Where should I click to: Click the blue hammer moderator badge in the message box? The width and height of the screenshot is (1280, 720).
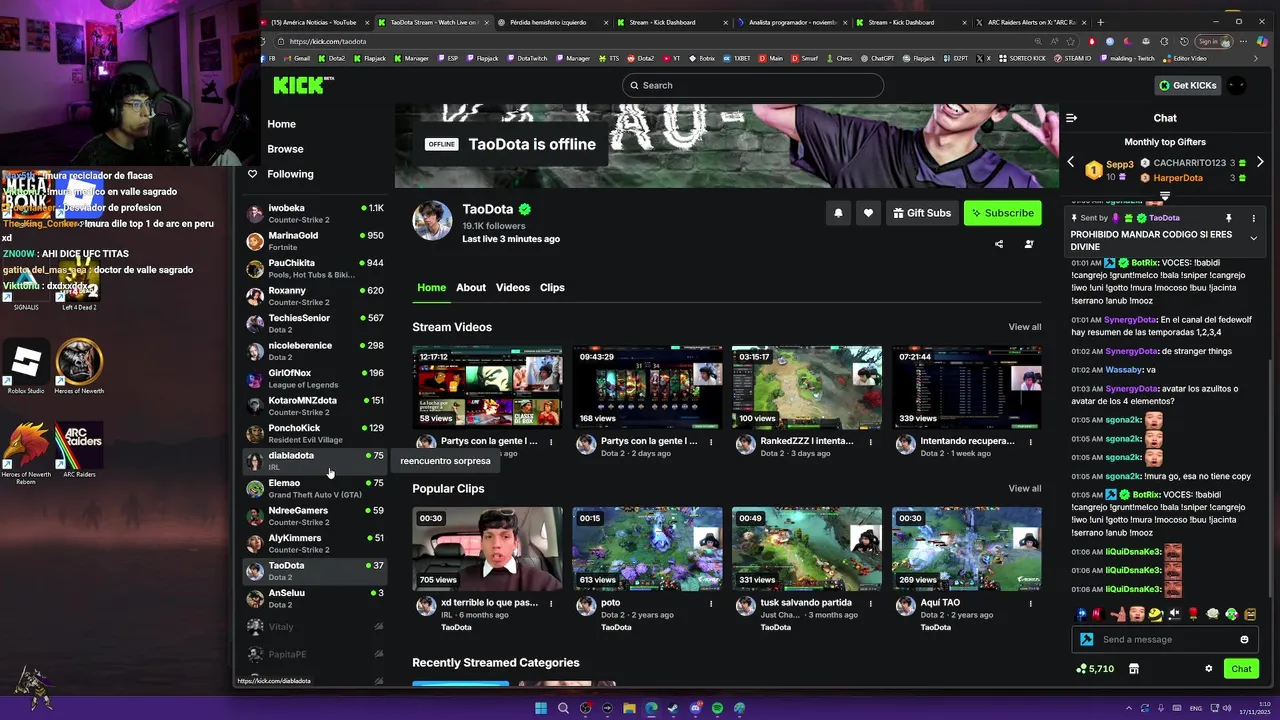tap(1087, 640)
